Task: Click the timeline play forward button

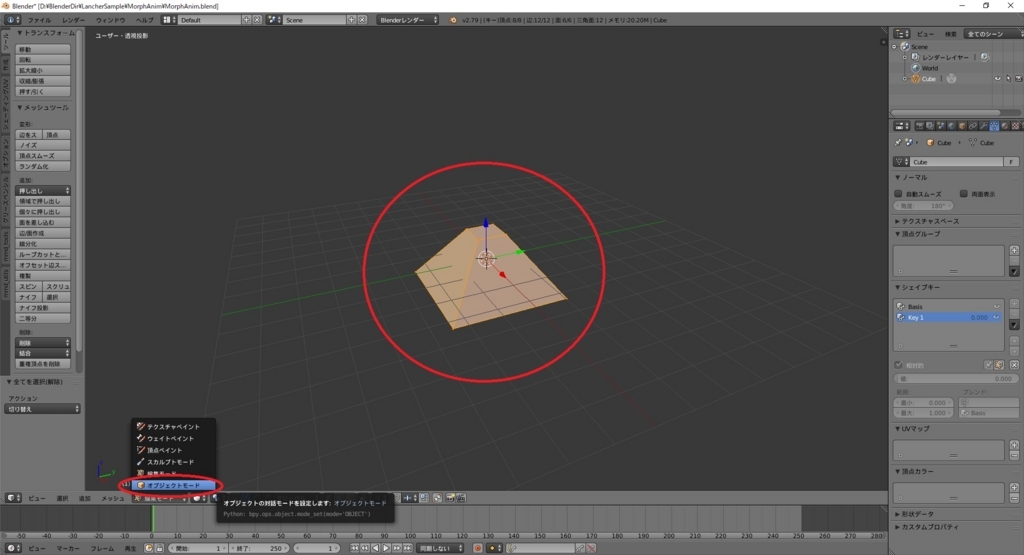Action: pos(386,548)
